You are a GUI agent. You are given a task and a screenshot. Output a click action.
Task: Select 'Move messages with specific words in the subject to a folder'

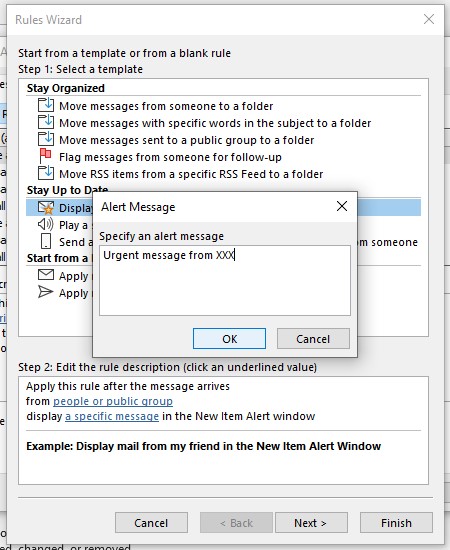(x=215, y=123)
